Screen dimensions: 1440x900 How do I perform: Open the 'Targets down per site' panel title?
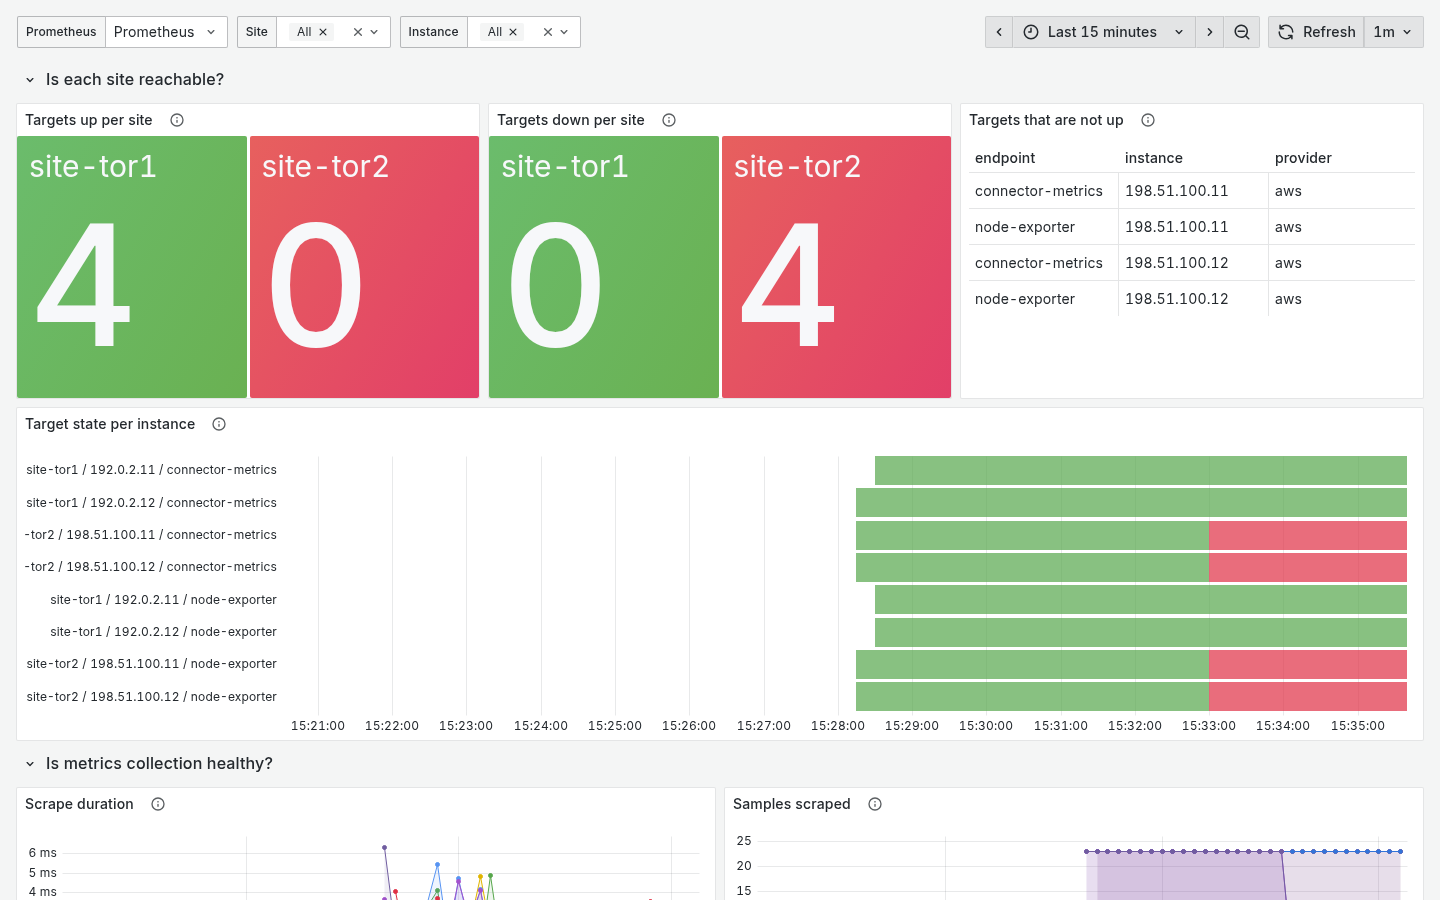[571, 120]
